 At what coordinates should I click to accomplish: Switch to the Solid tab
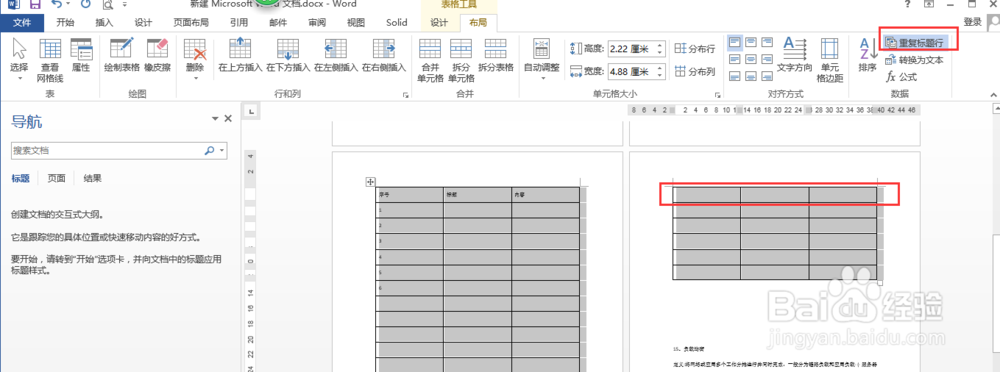click(x=397, y=23)
